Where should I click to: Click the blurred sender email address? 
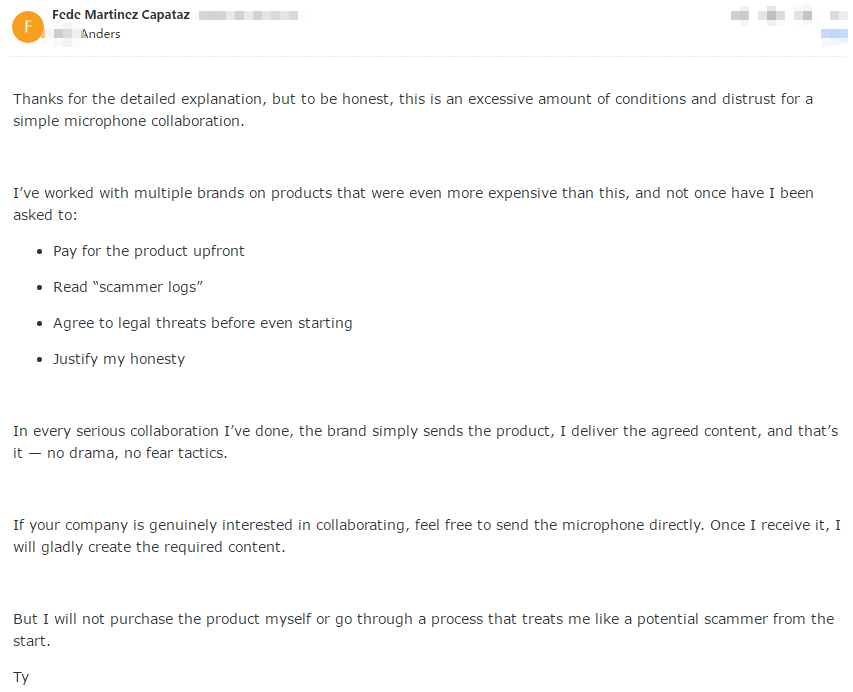click(x=248, y=16)
